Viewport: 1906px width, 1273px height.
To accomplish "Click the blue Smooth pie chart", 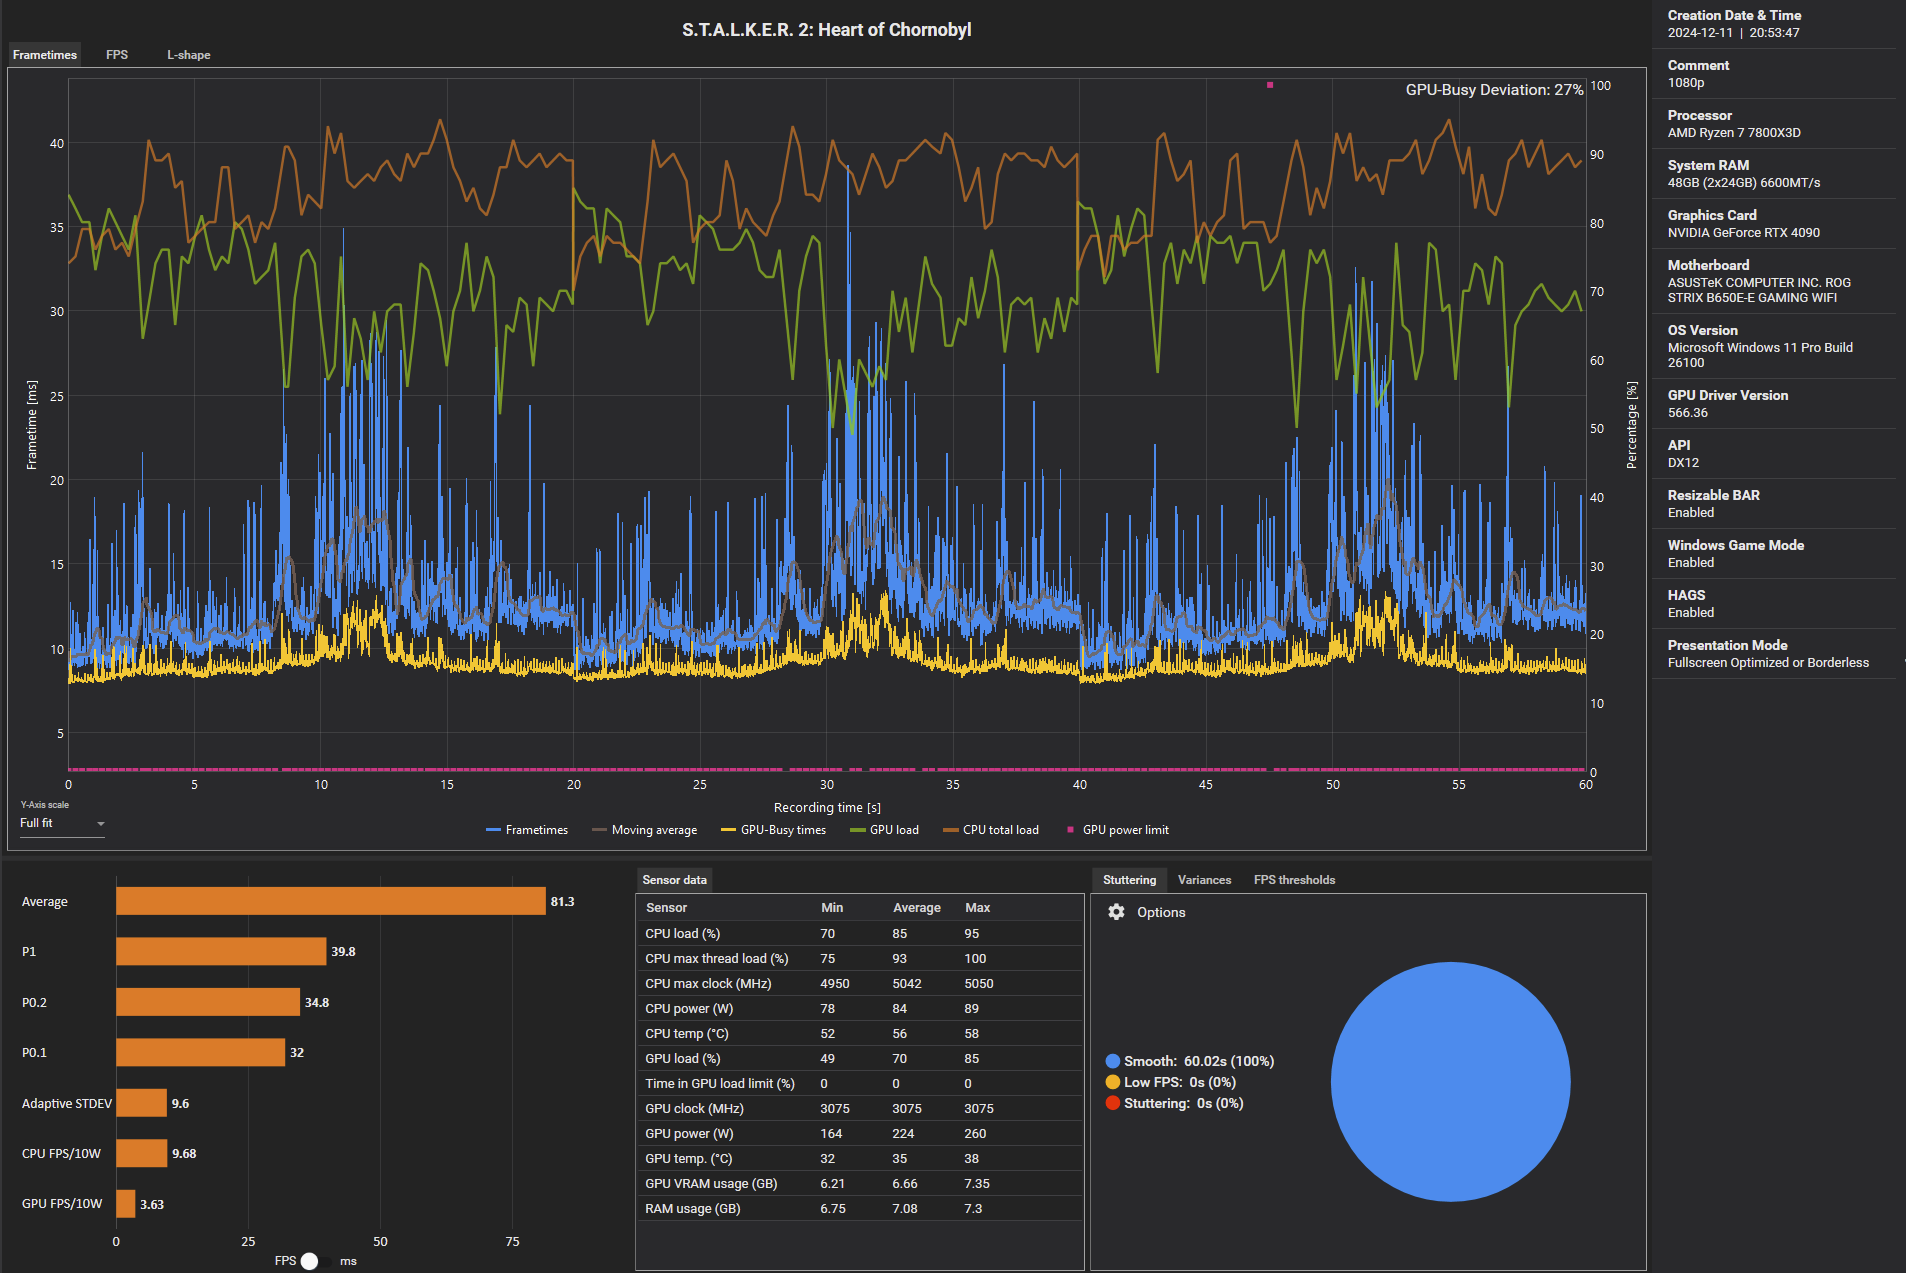I will tap(1450, 1082).
